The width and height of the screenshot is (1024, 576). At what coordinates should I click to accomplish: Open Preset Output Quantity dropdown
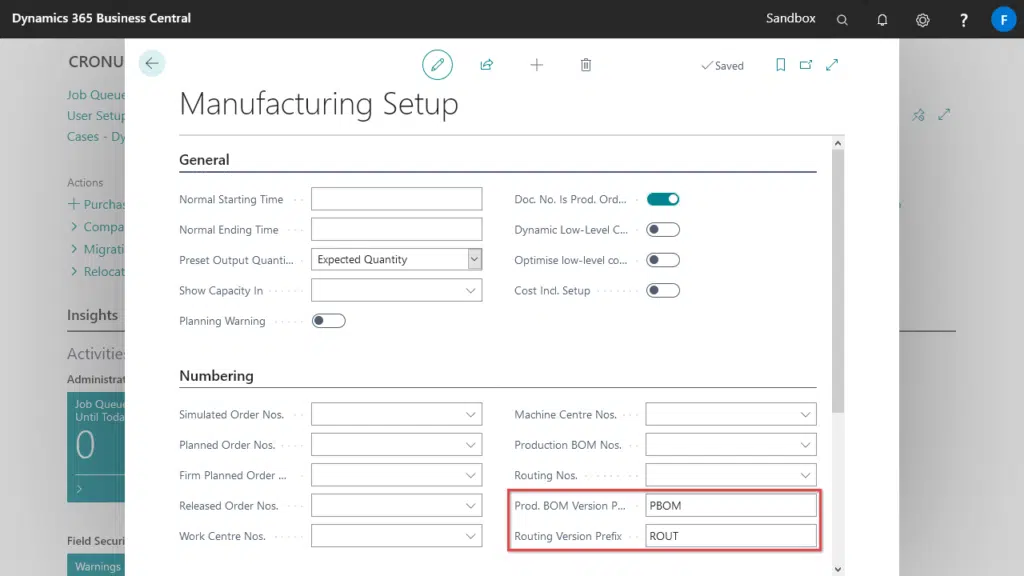474,260
